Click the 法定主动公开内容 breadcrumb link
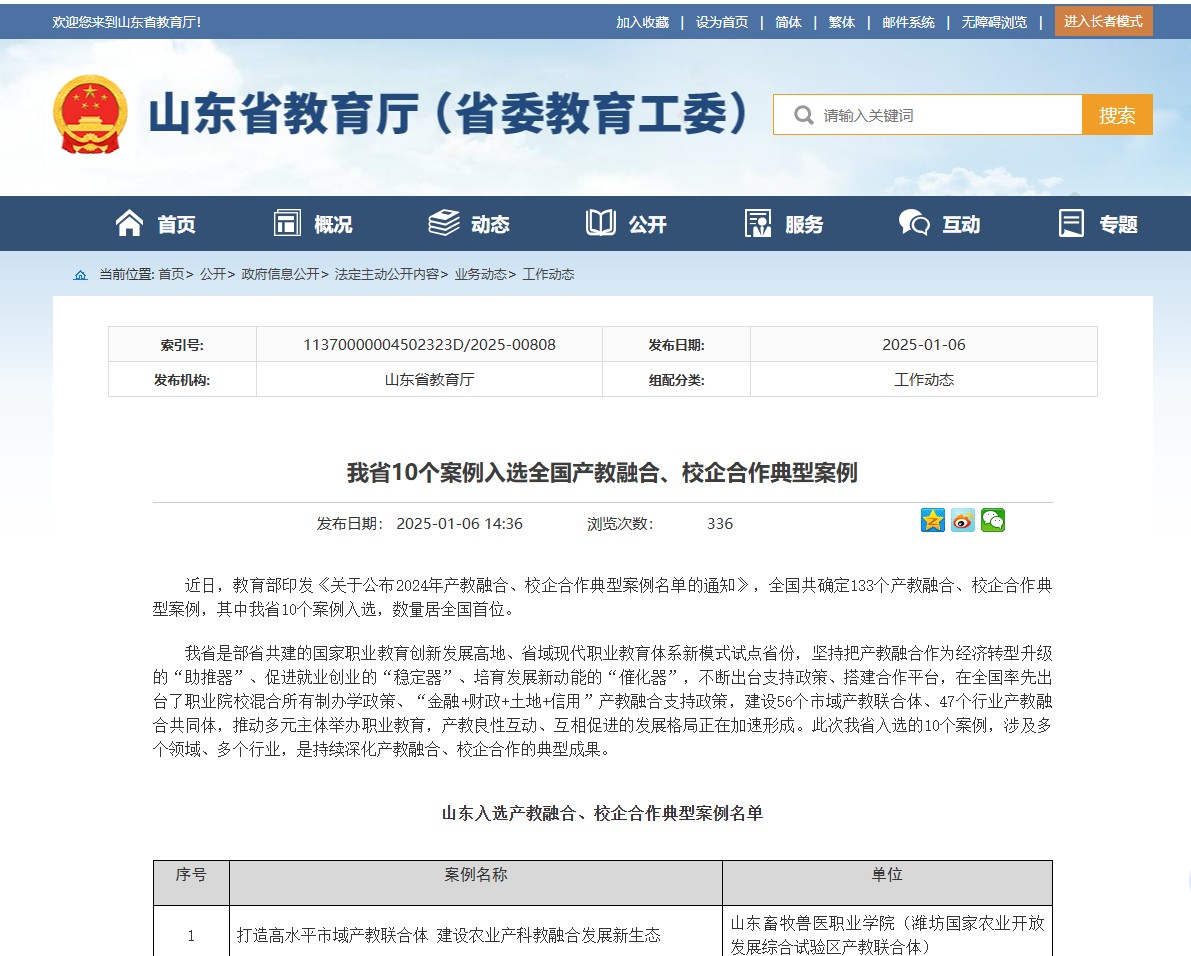The image size is (1191, 956). [387, 274]
